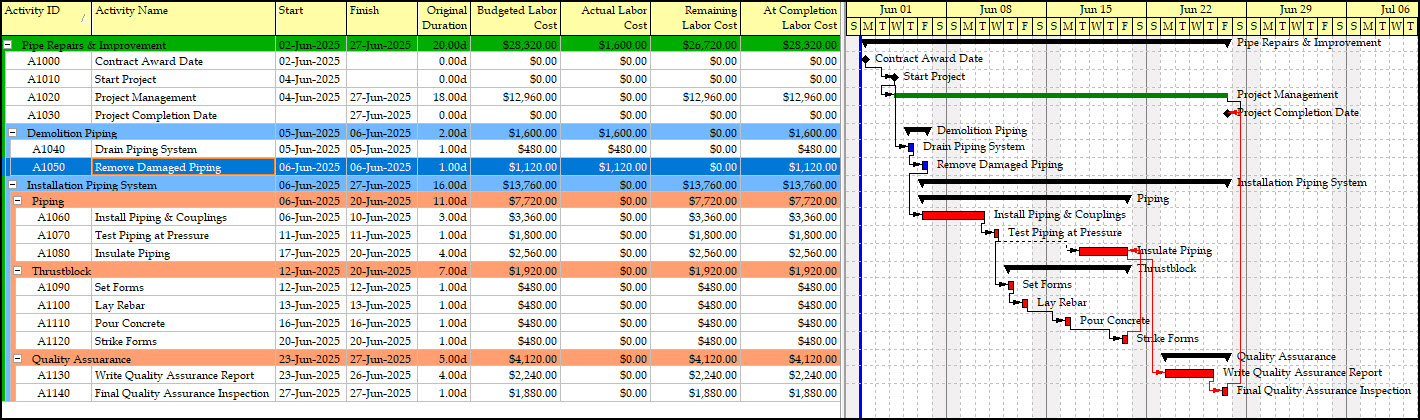The width and height of the screenshot is (1420, 420).
Task: Collapse the Thrustblock group band
Action: [x=18, y=271]
